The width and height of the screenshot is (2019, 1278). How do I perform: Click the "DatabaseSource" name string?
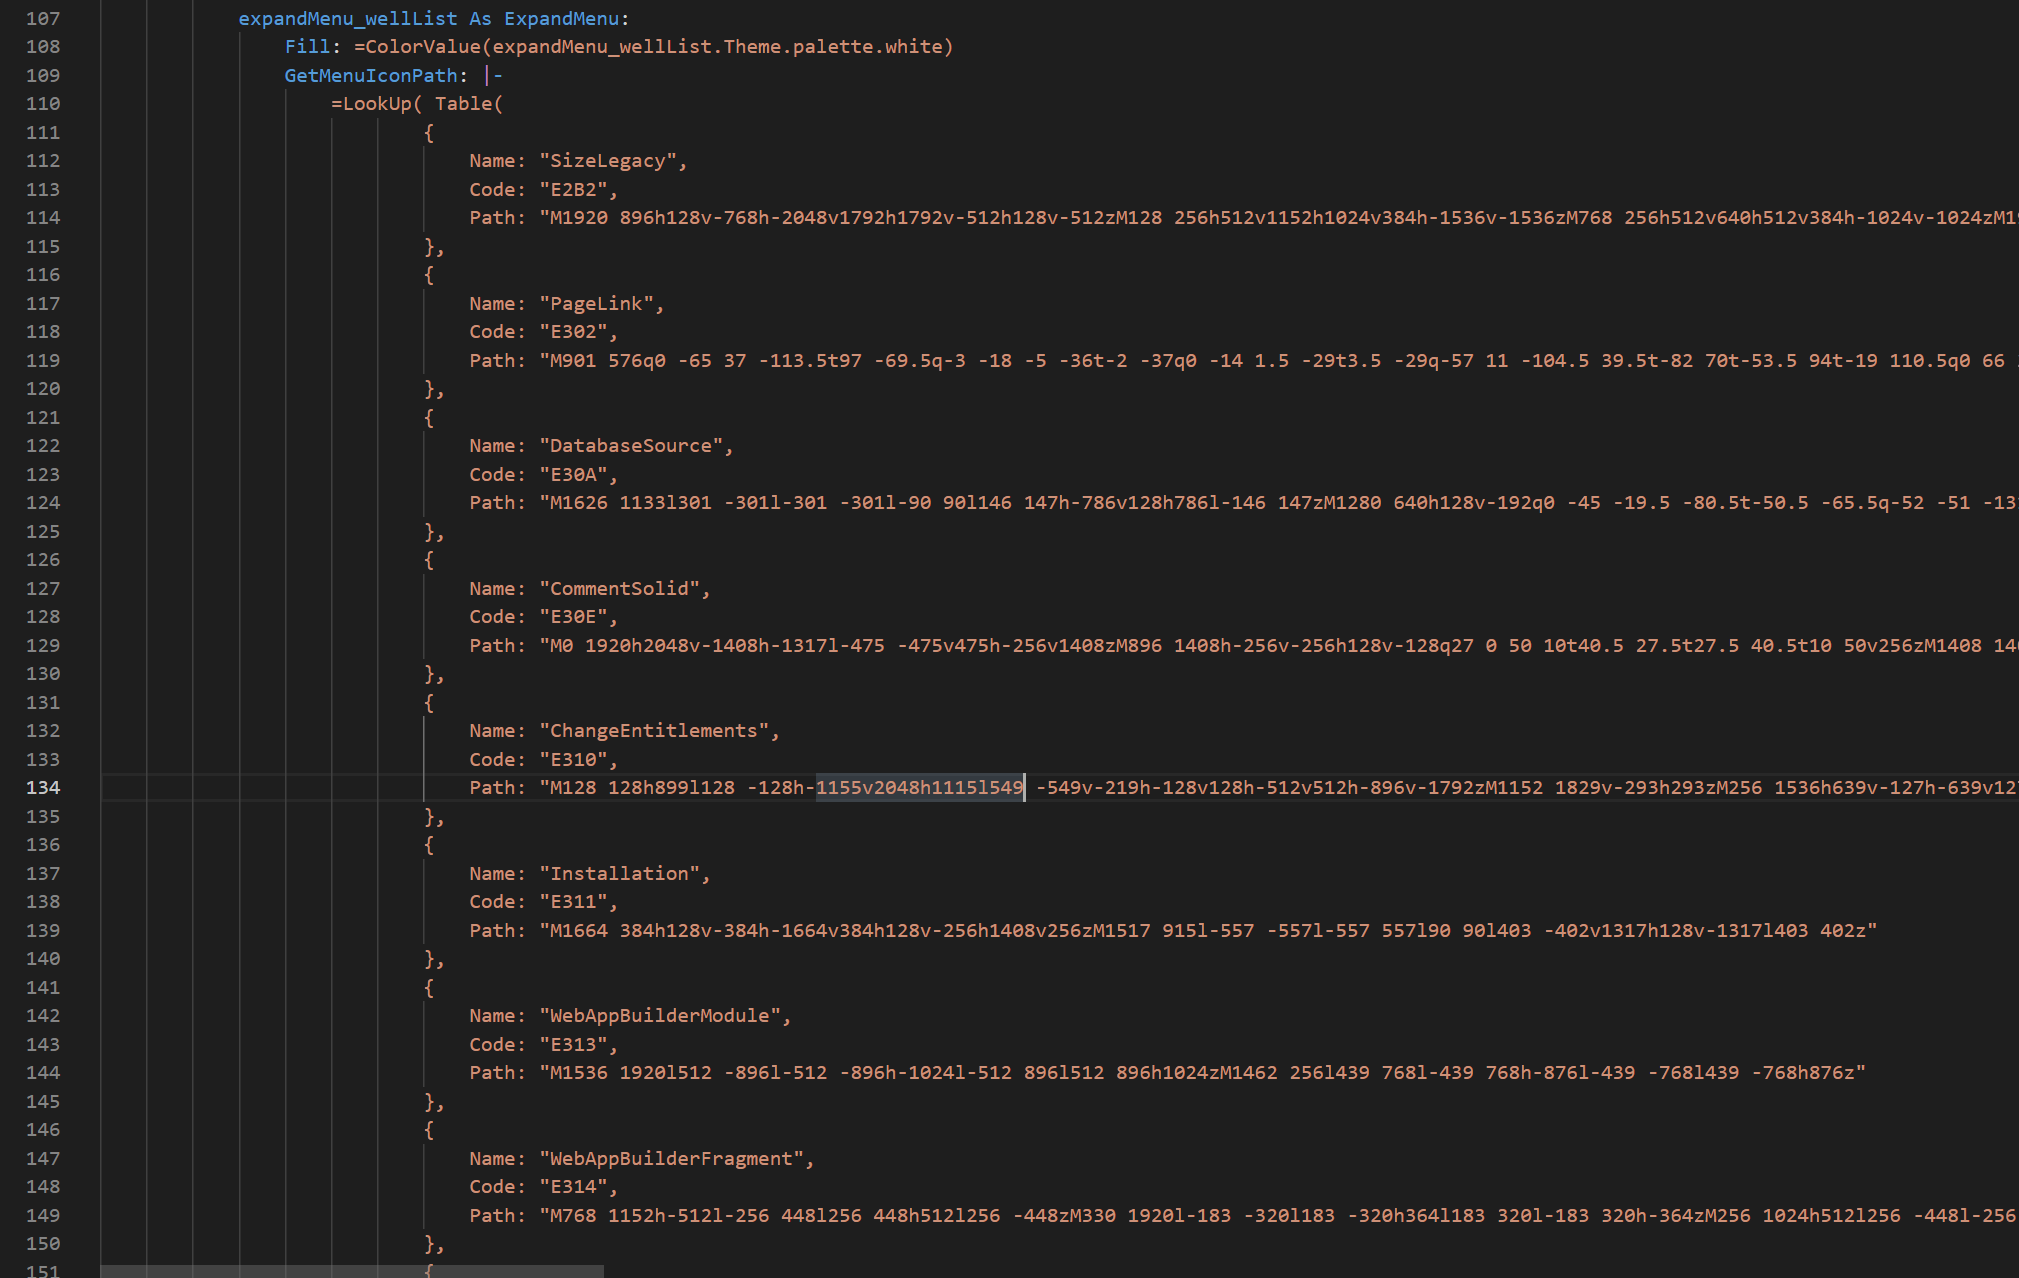tap(635, 445)
